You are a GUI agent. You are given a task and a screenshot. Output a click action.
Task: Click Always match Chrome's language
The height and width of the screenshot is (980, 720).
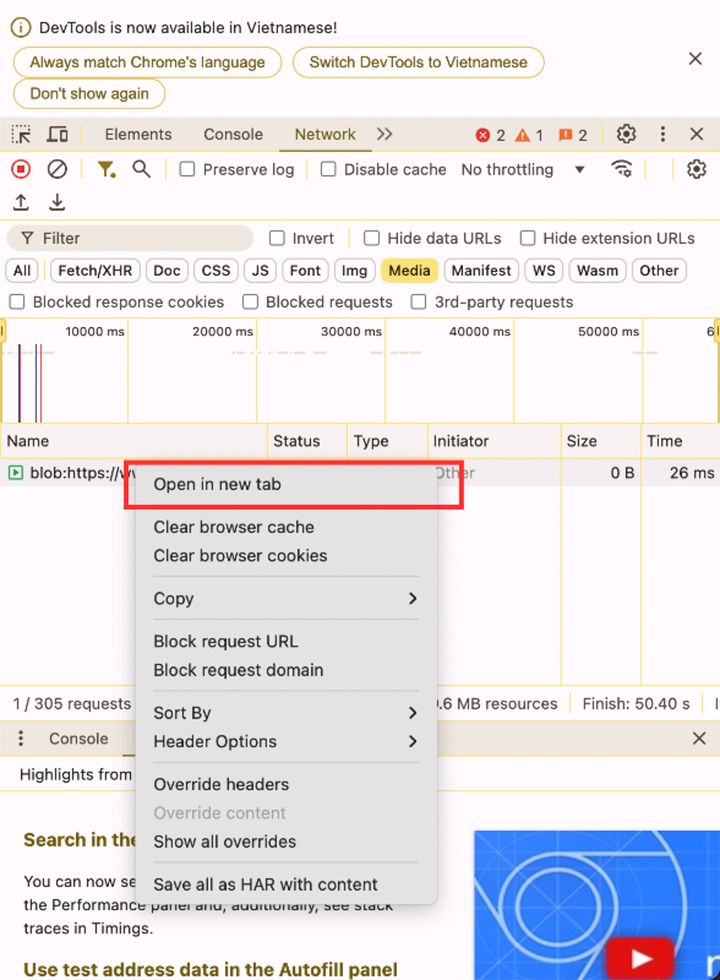point(148,62)
